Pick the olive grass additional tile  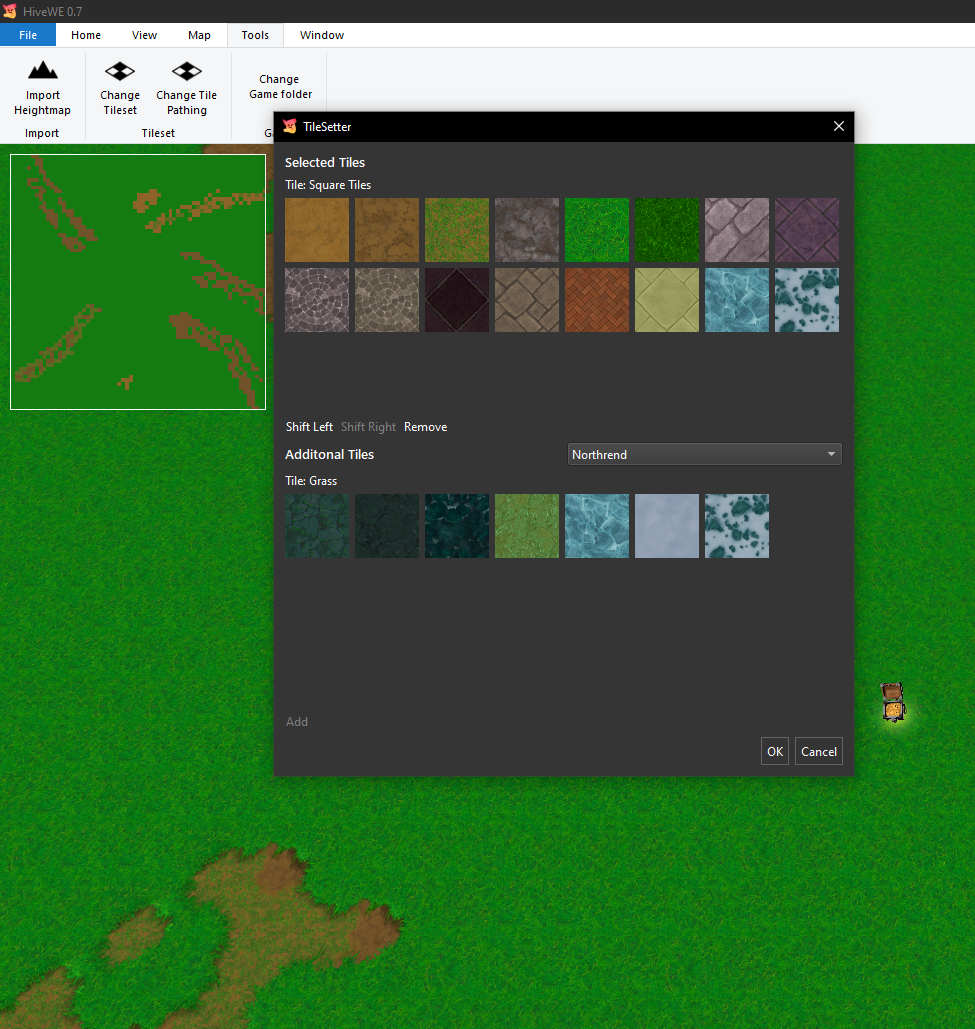point(527,526)
